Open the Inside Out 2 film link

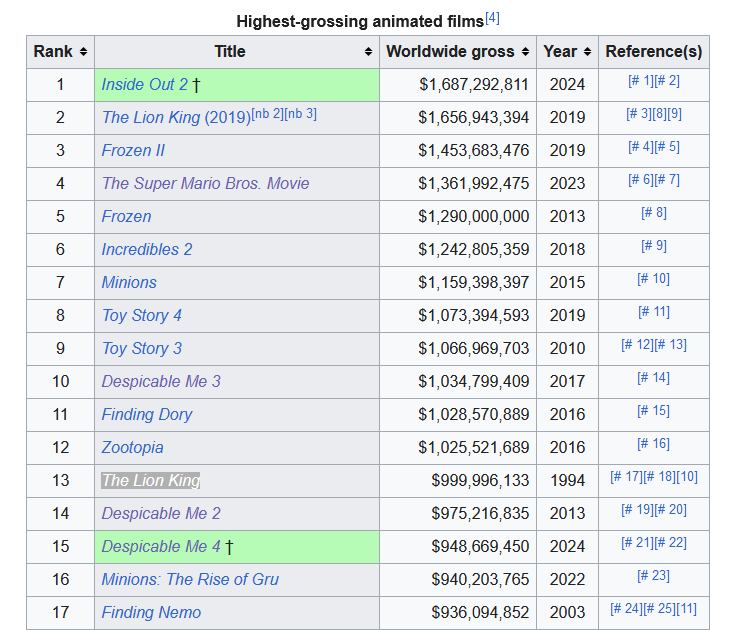point(144,85)
